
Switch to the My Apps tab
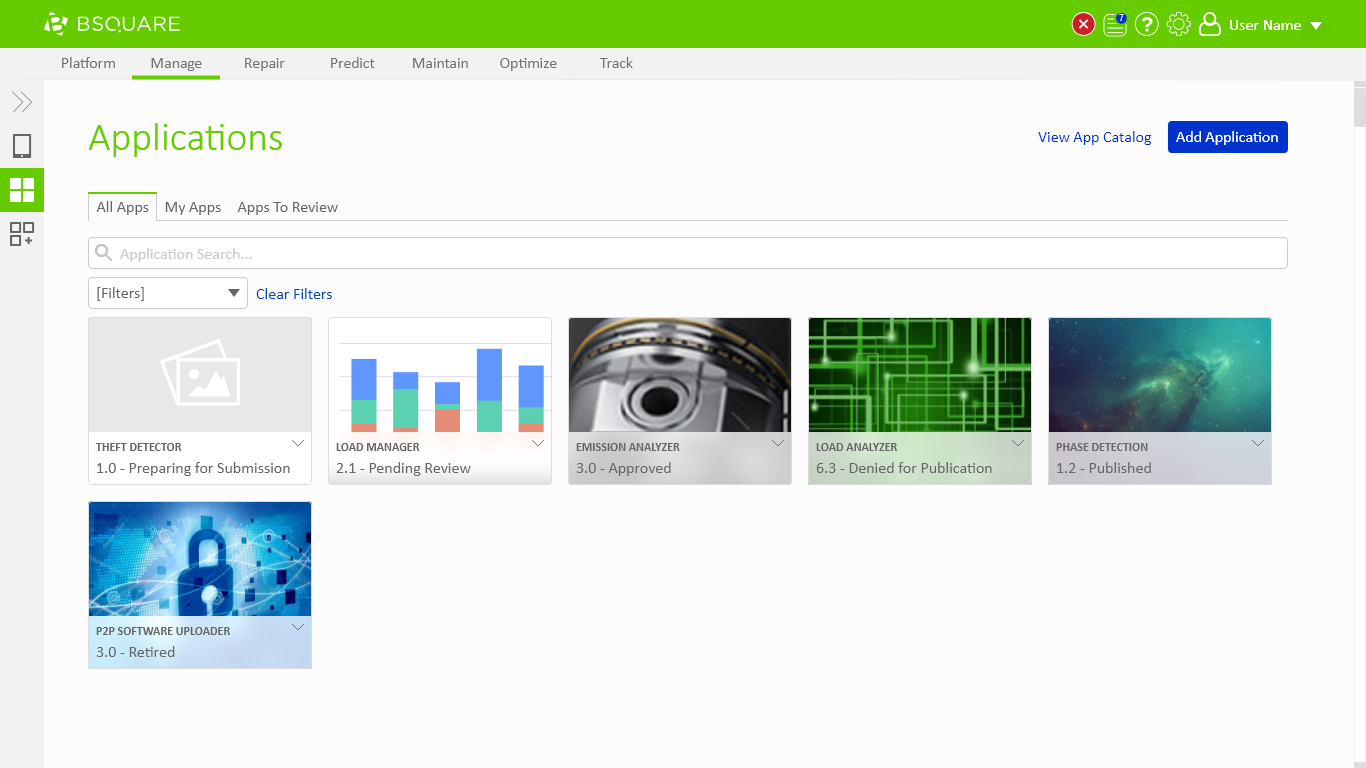(193, 207)
